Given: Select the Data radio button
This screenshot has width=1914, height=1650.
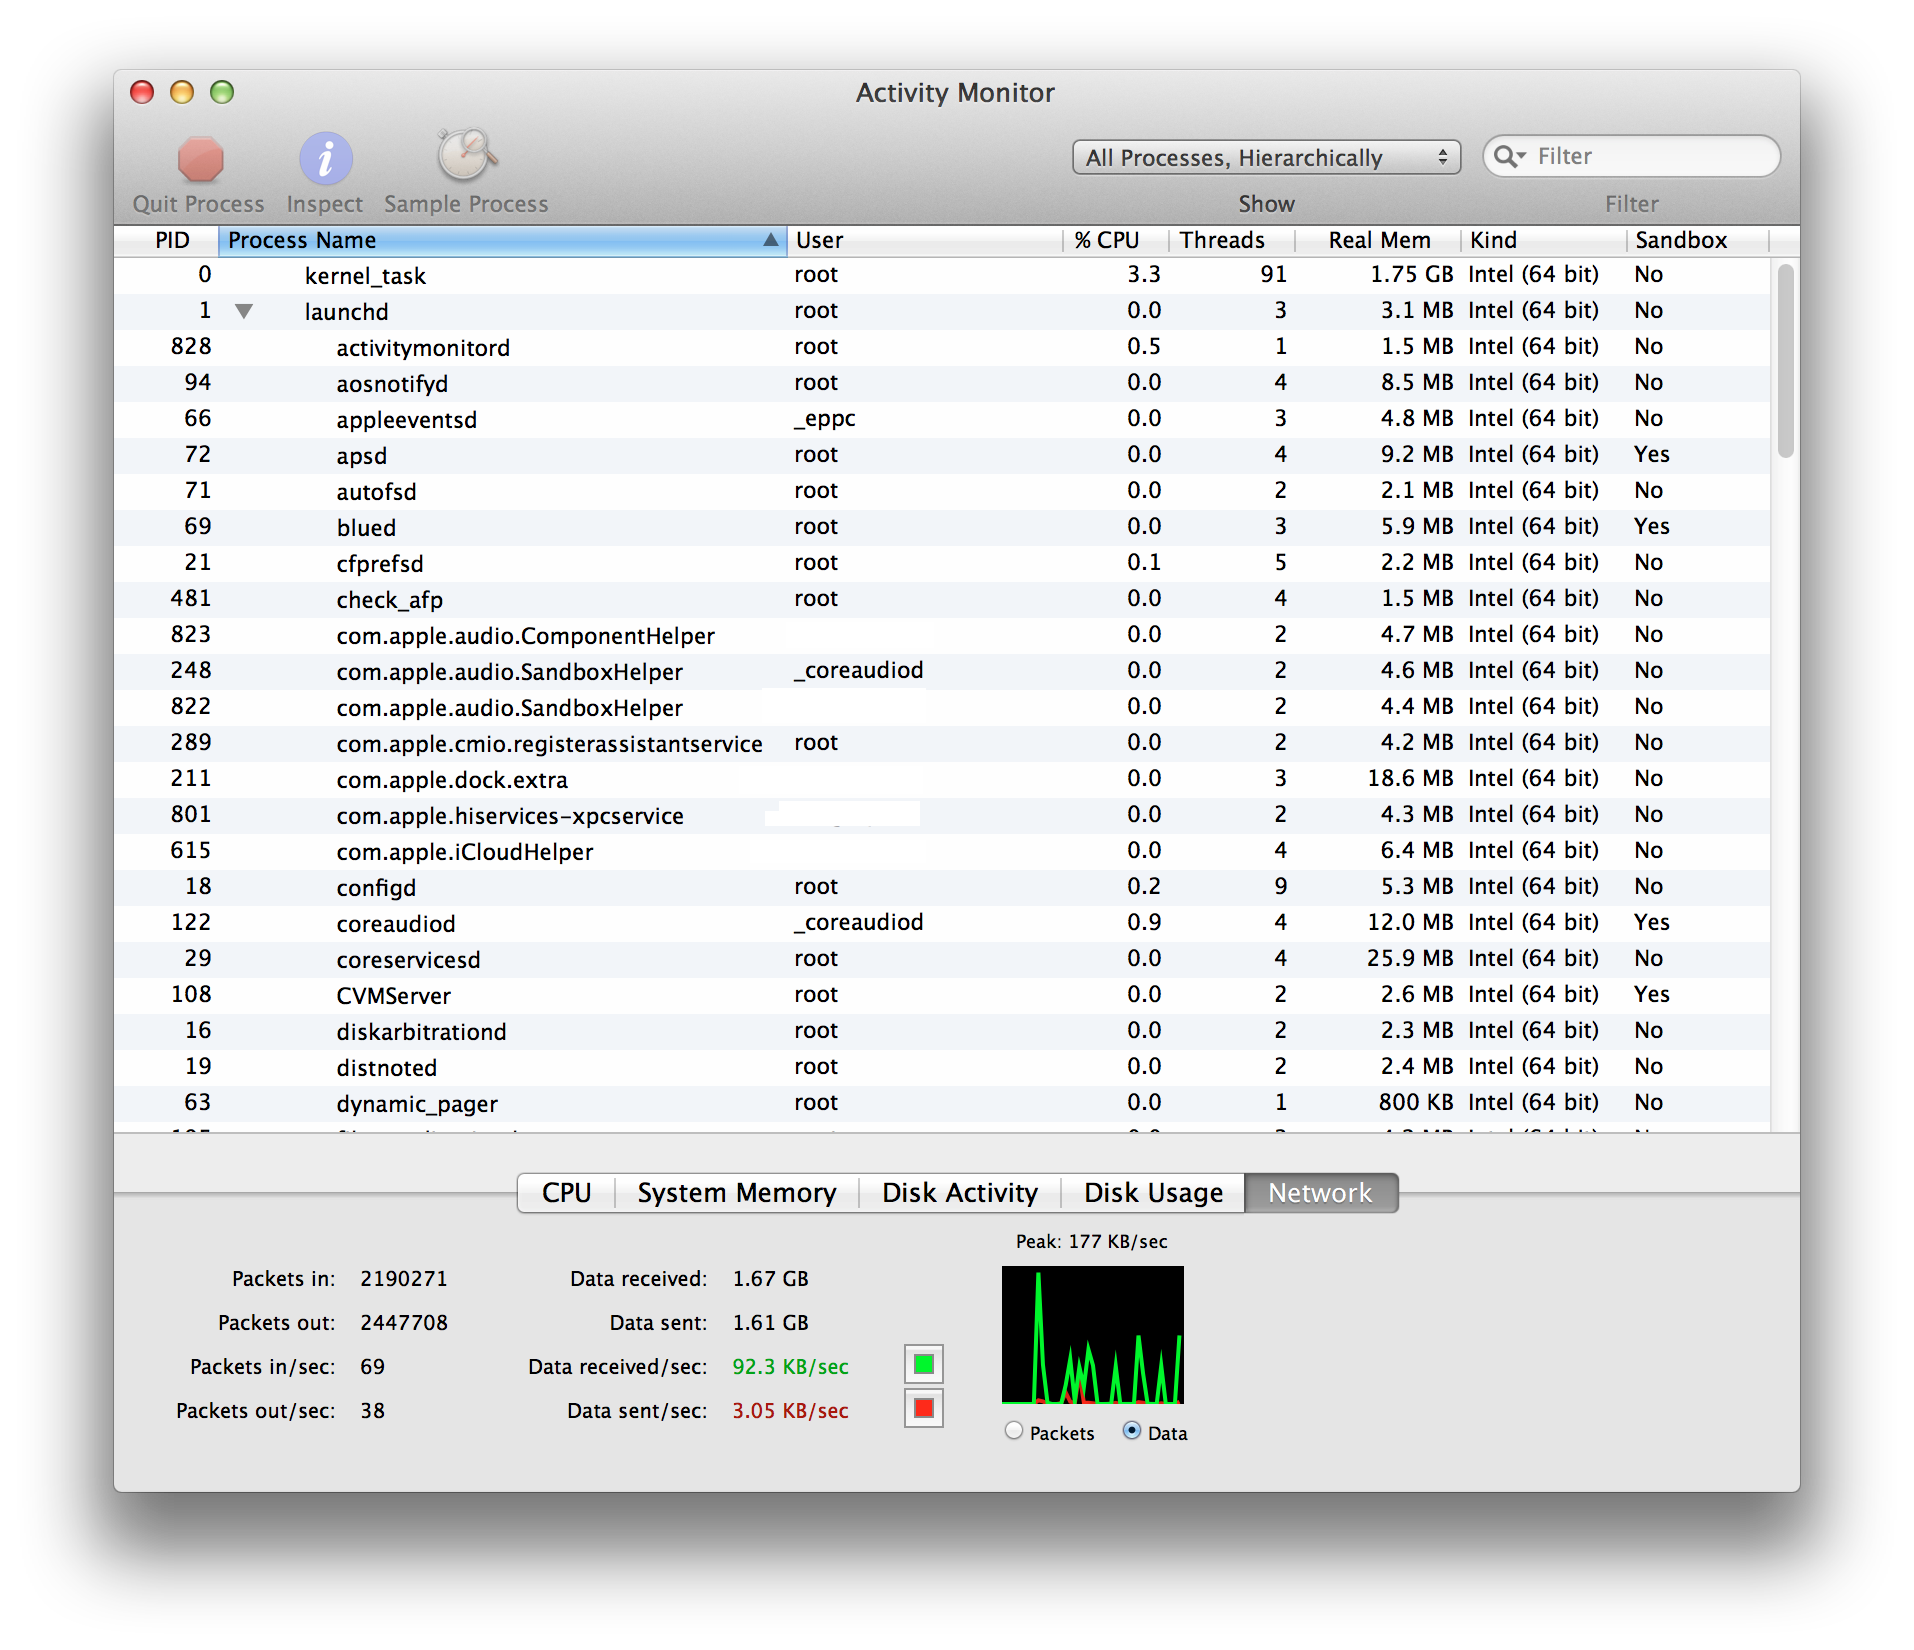Looking at the screenshot, I should pyautogui.click(x=1132, y=1431).
